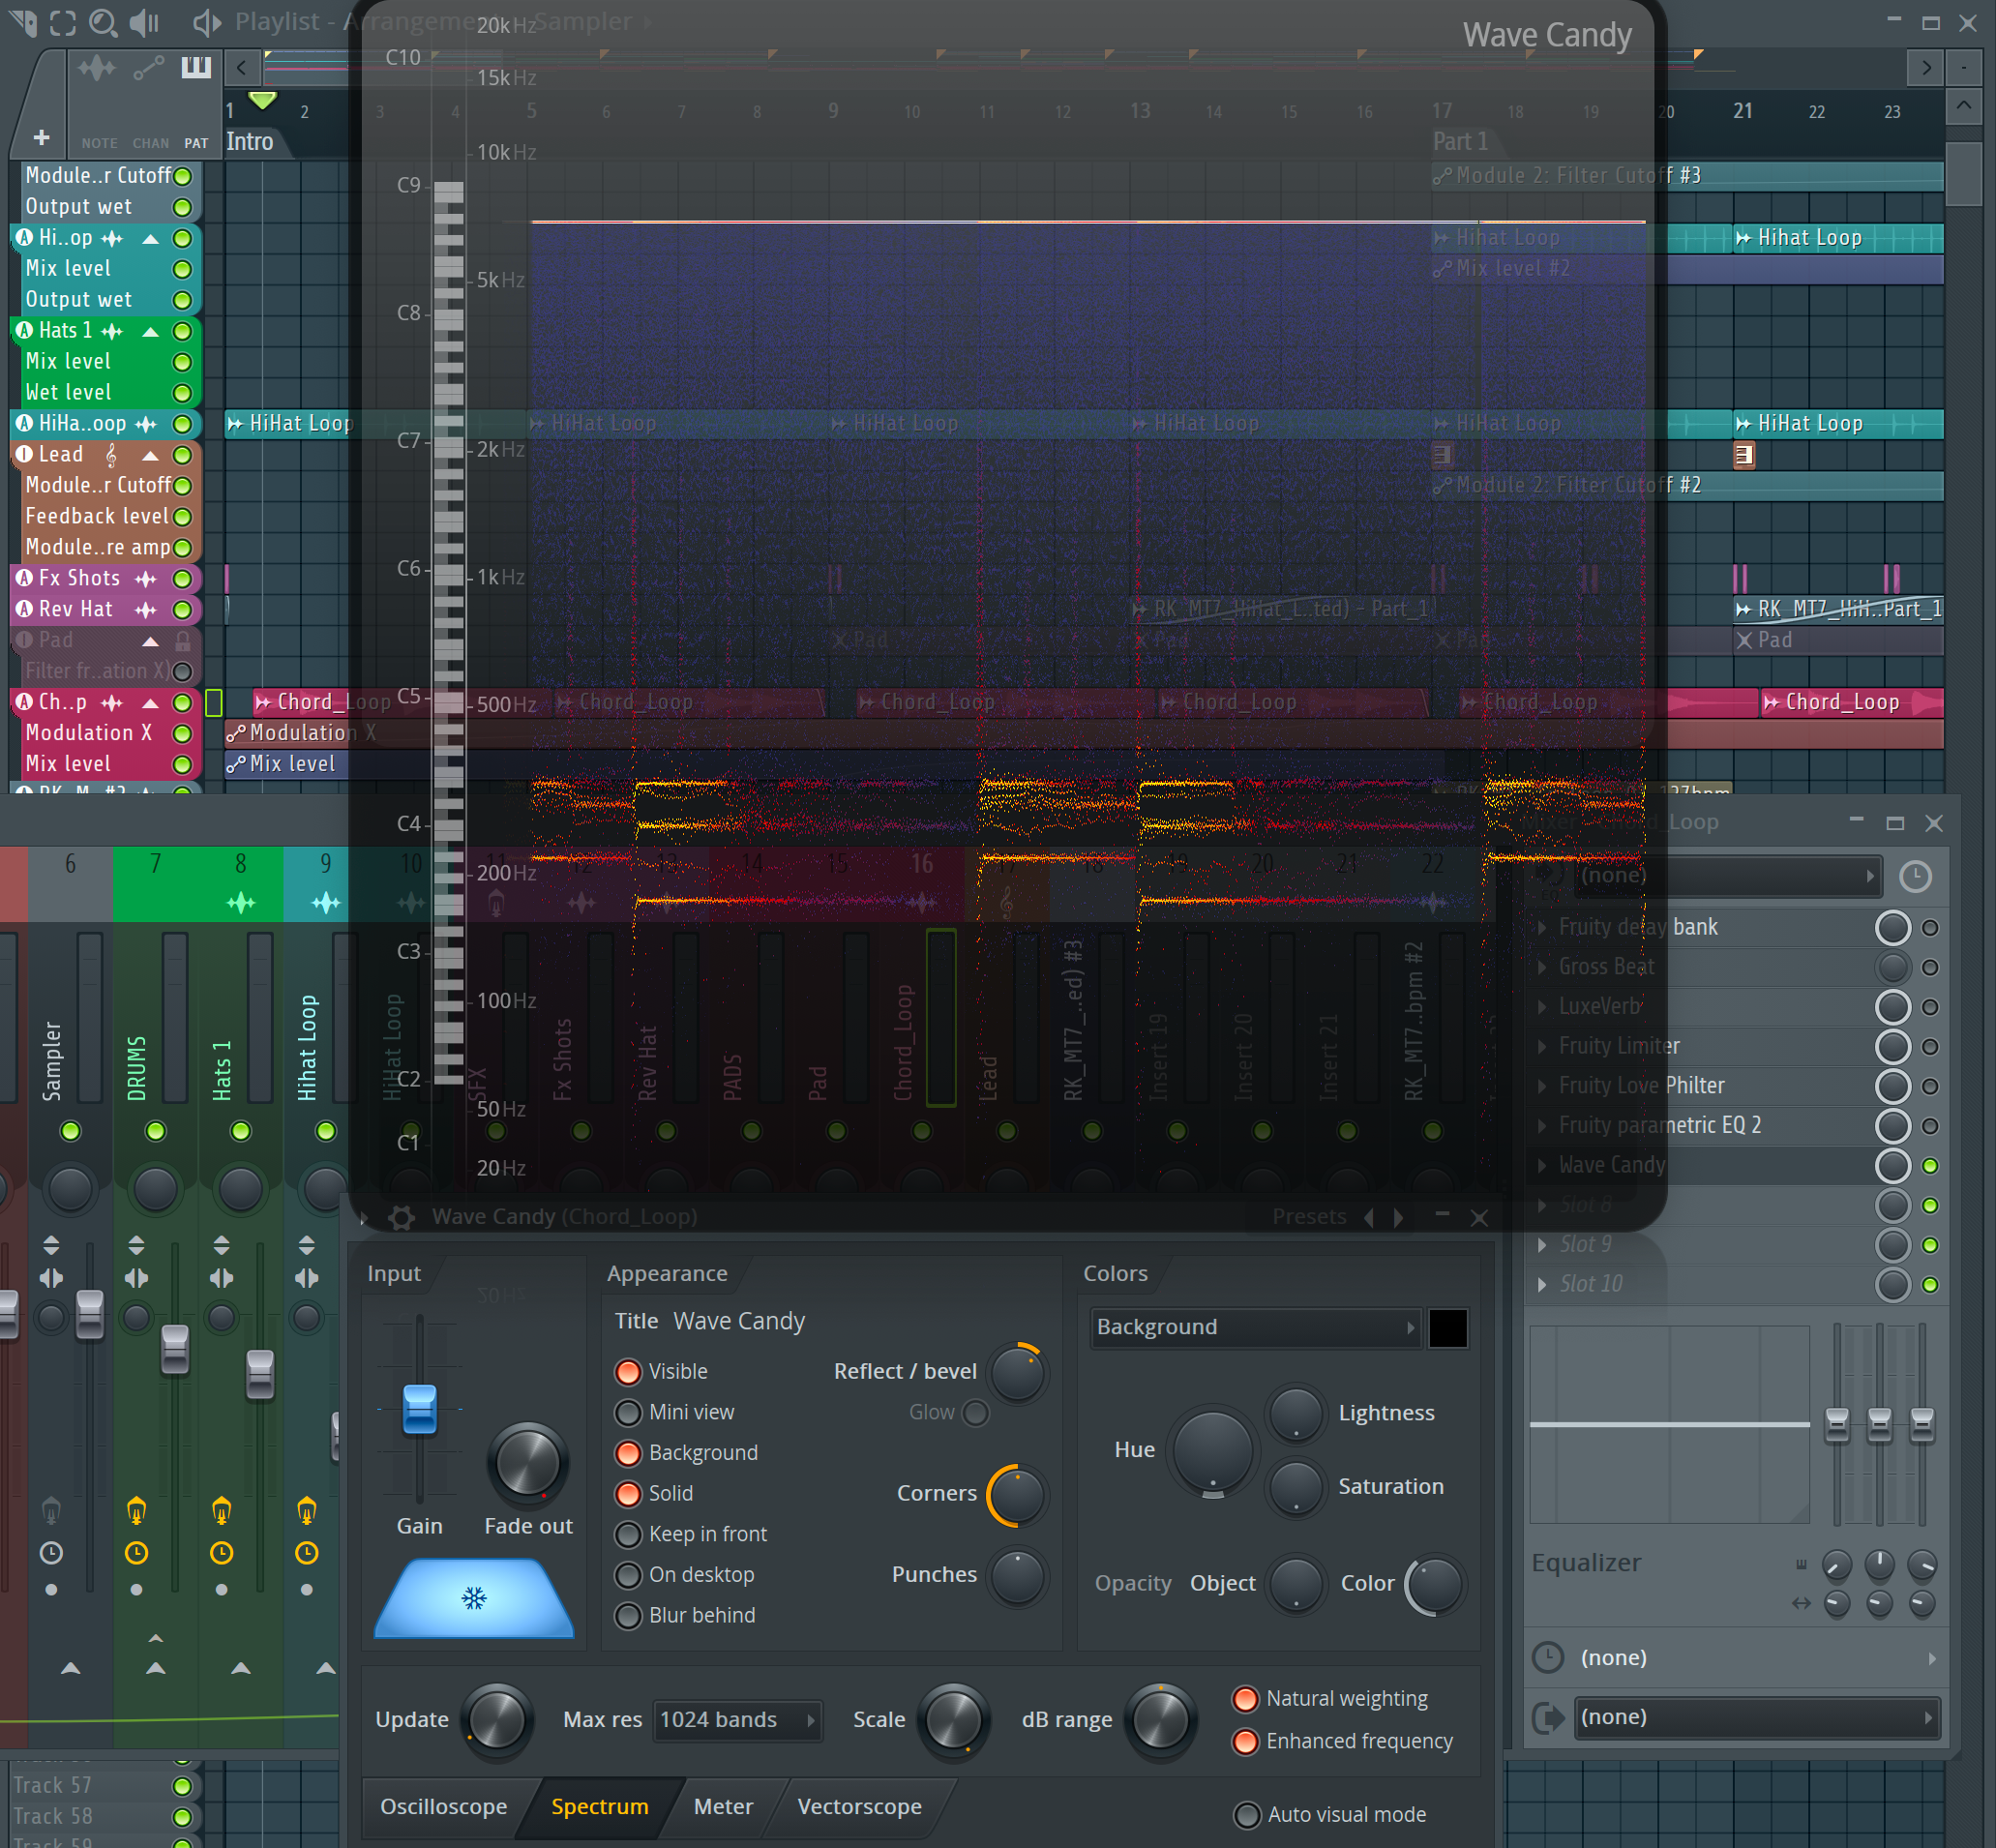The image size is (1996, 1848).
Task: Open the Vectorscope tab
Action: click(859, 1807)
